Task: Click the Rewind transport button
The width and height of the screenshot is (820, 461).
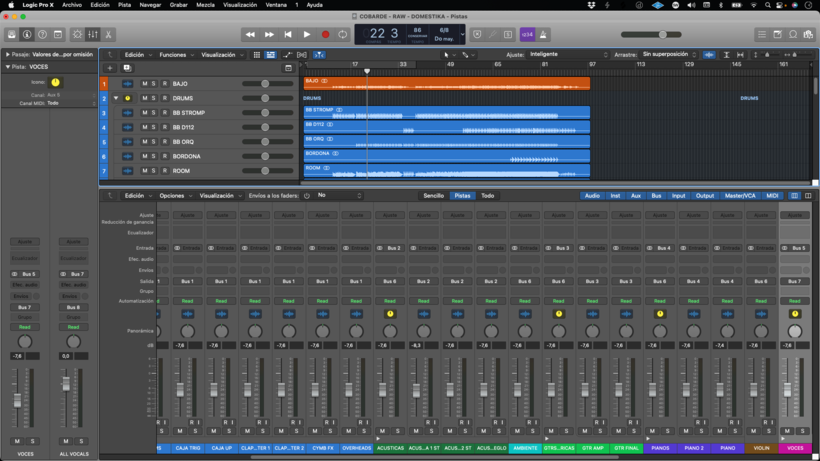Action: (x=250, y=34)
